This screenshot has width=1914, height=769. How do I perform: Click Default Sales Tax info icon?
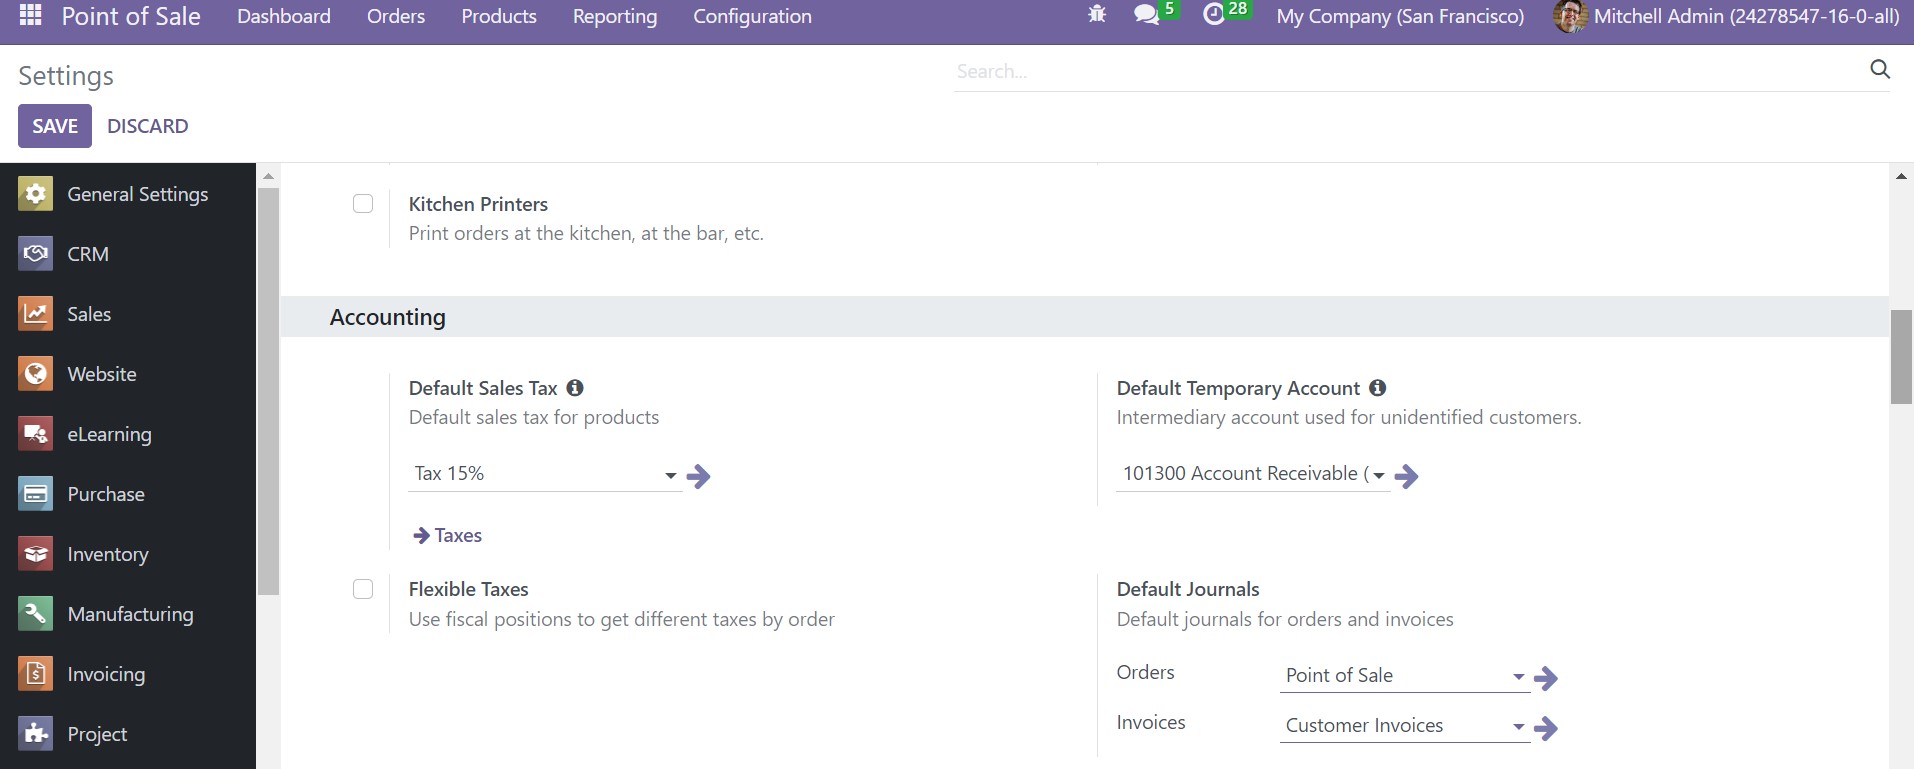click(x=575, y=388)
